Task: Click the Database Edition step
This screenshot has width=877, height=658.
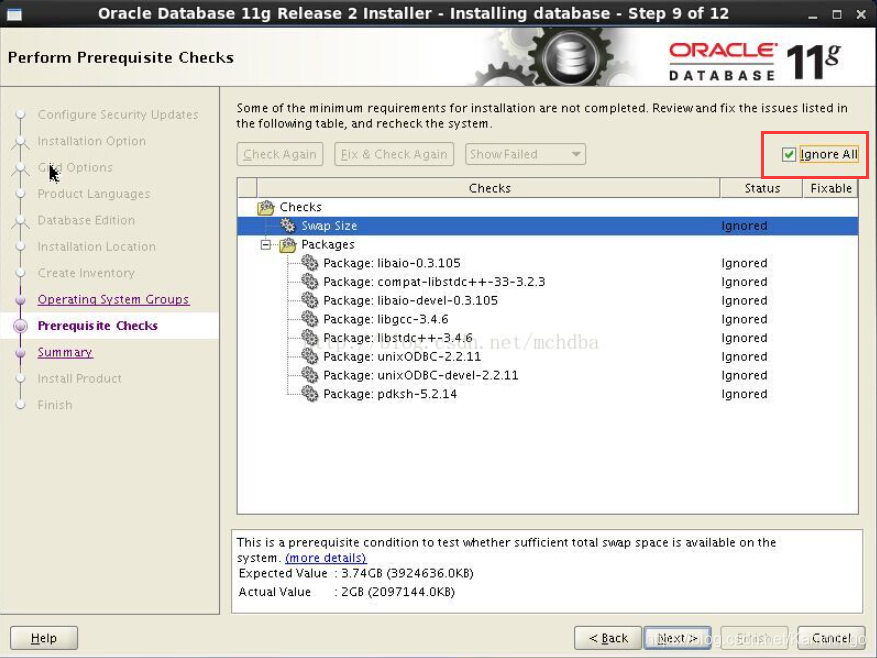Action: click(x=86, y=220)
